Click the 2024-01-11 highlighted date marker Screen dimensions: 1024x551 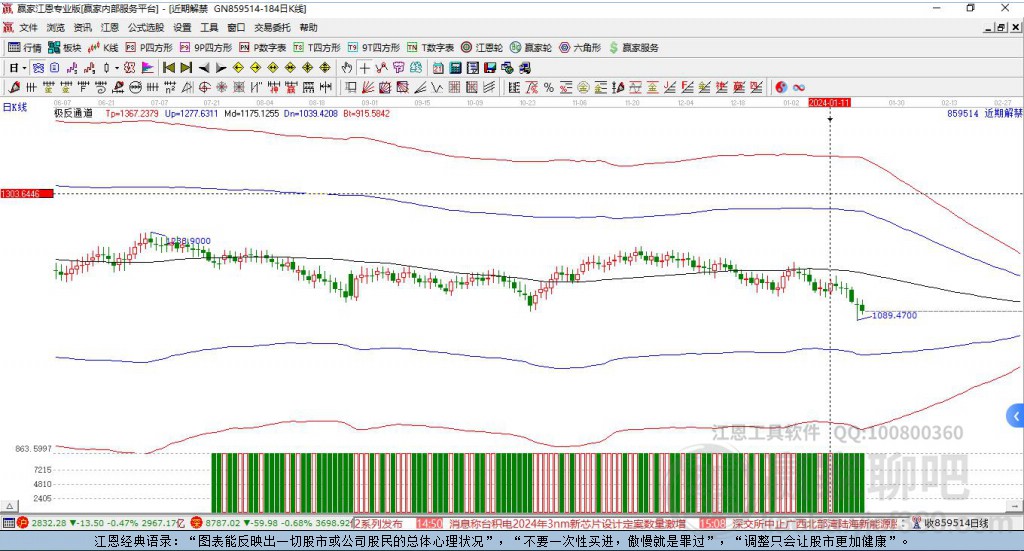pos(829,102)
